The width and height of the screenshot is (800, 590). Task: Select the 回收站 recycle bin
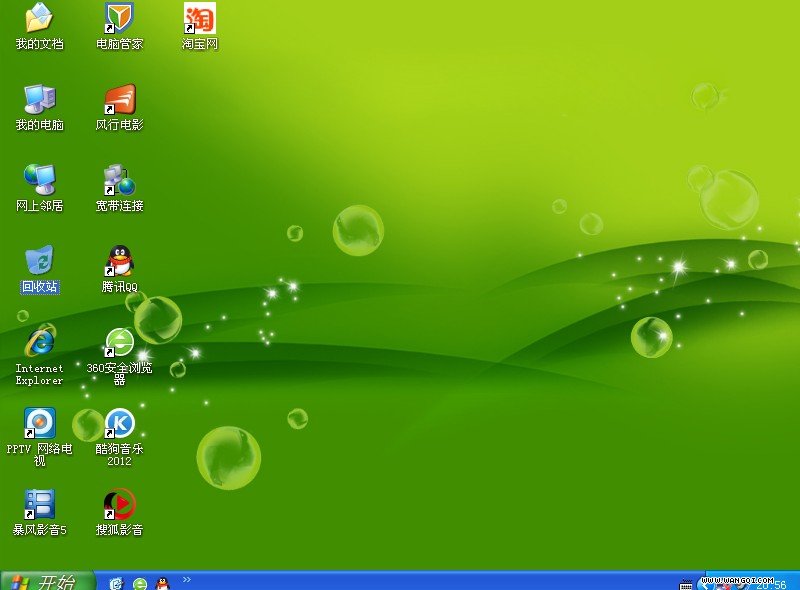point(39,261)
